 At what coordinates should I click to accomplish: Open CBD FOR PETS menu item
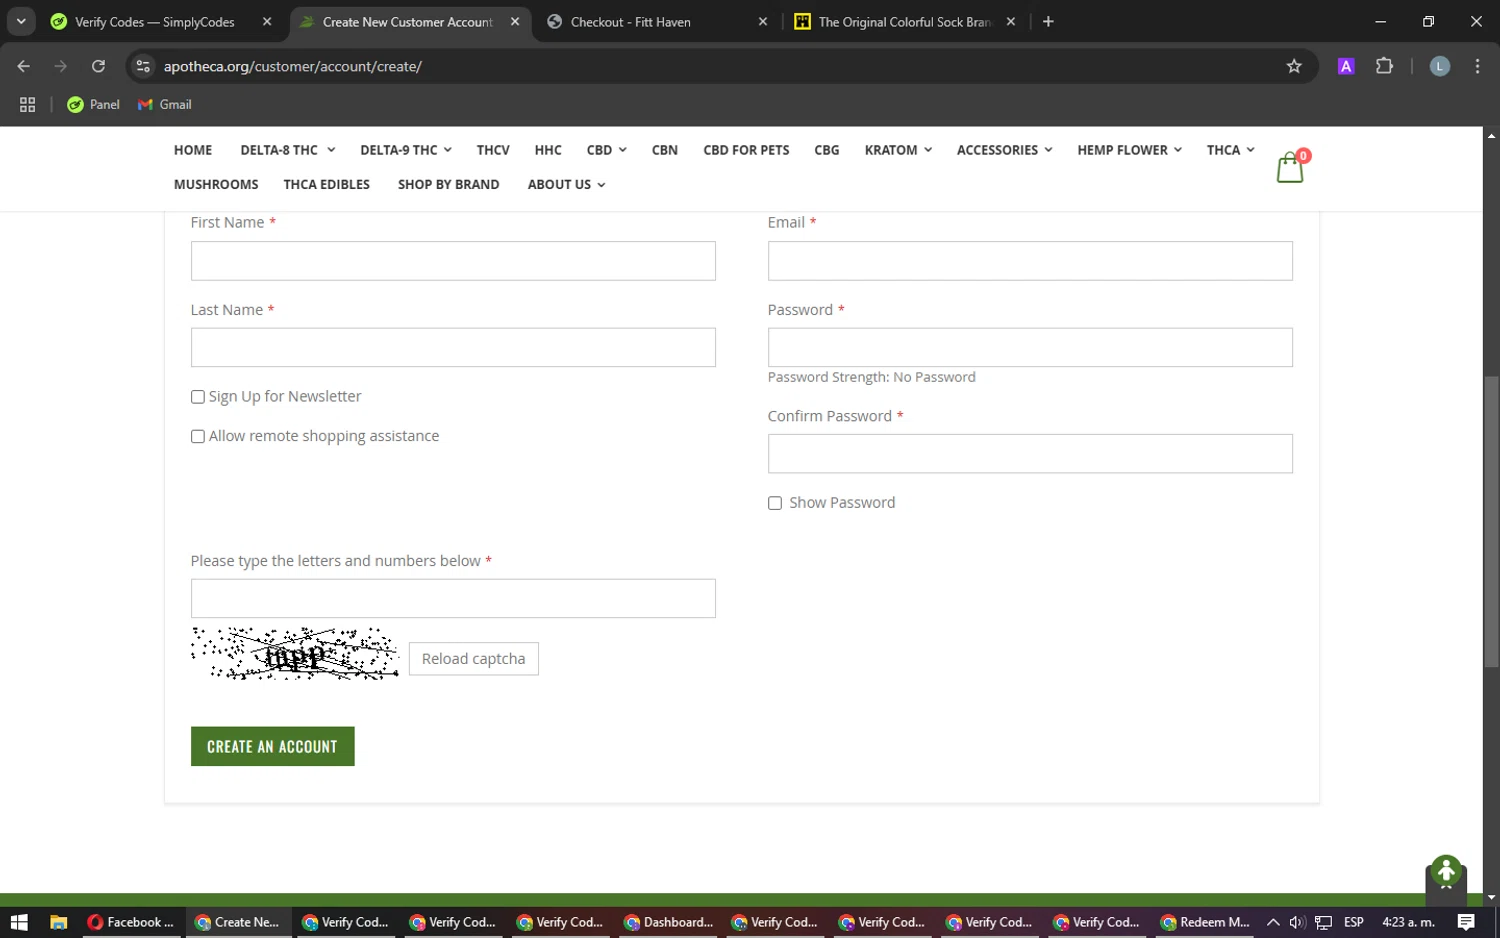746,150
